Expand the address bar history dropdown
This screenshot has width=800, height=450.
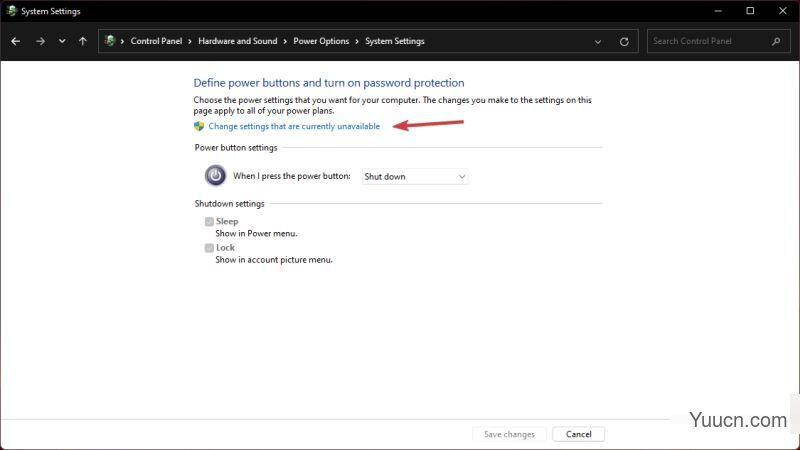click(597, 42)
